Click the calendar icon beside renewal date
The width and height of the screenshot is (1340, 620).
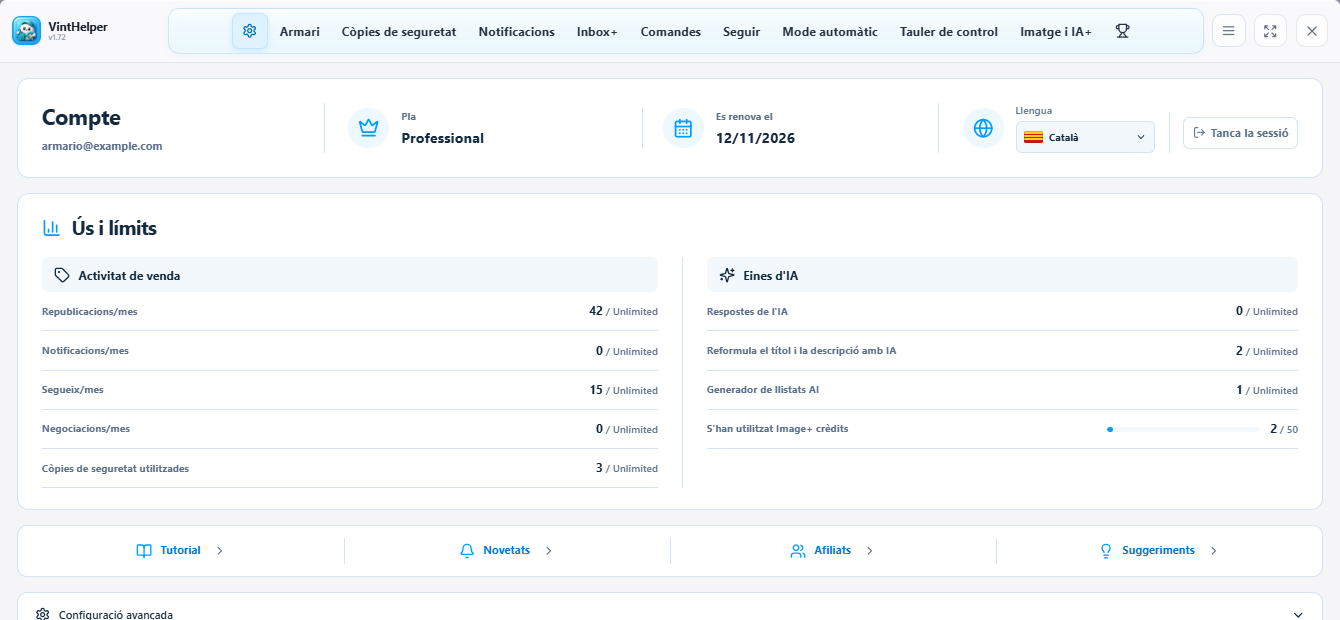pyautogui.click(x=683, y=128)
